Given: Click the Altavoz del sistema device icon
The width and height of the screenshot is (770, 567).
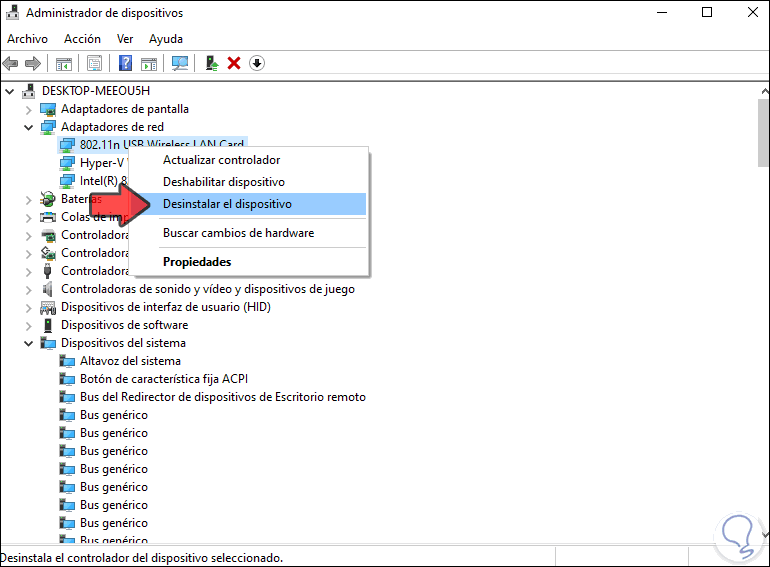Looking at the screenshot, I should click(x=67, y=361).
